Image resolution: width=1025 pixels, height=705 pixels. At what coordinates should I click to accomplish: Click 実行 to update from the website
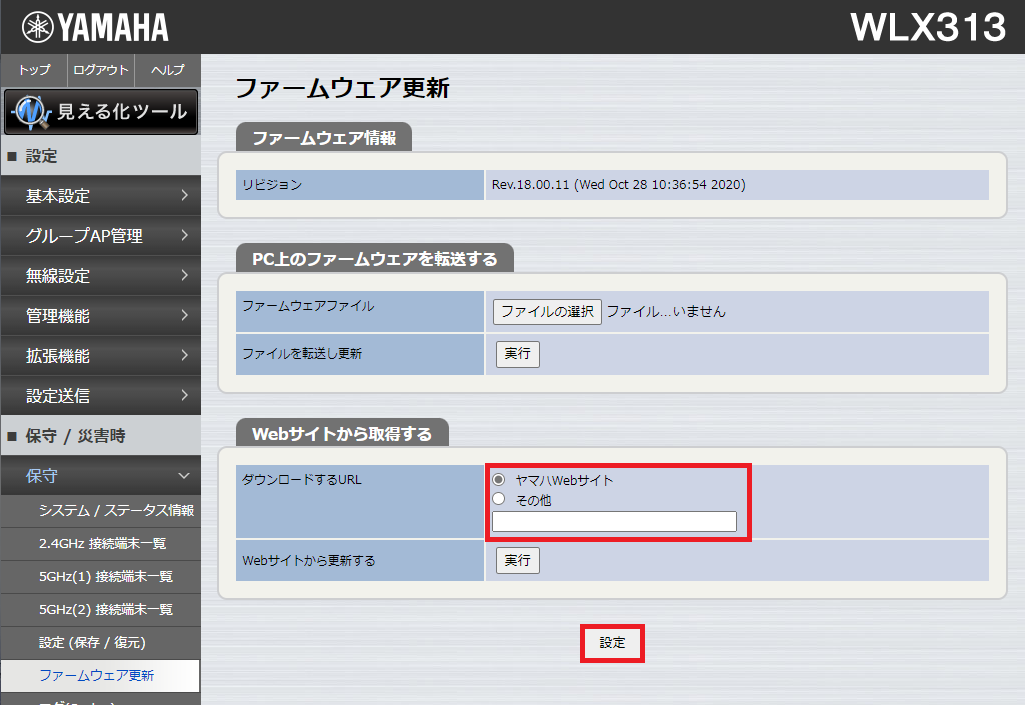coord(517,560)
